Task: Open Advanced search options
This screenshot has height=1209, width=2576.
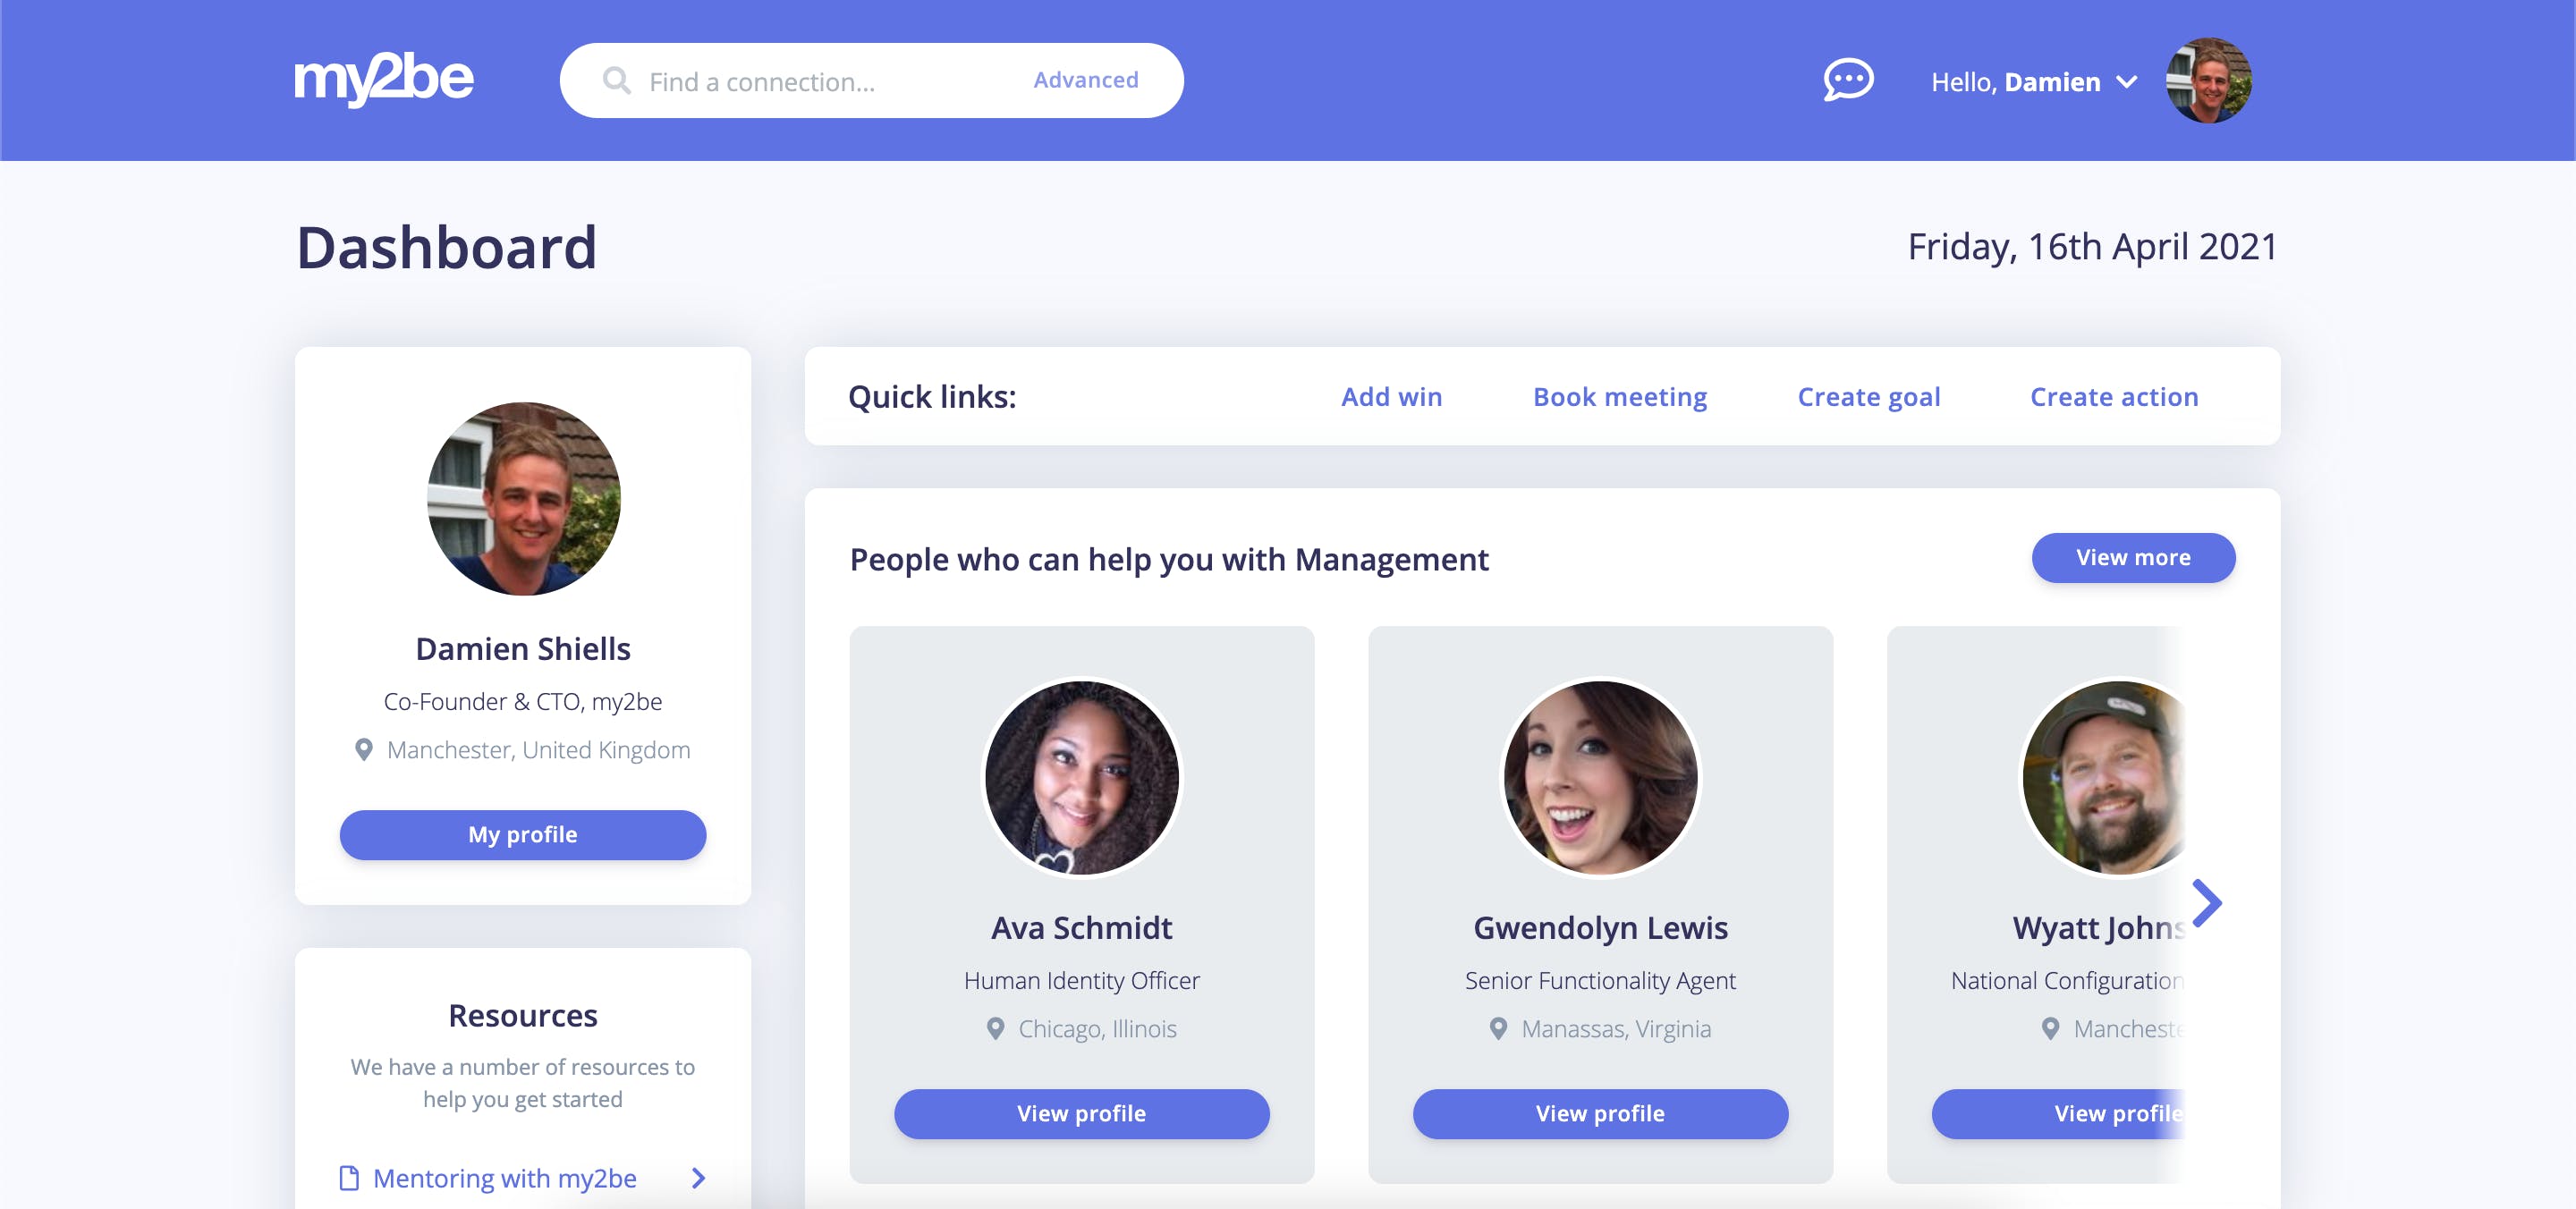Action: click(1086, 80)
